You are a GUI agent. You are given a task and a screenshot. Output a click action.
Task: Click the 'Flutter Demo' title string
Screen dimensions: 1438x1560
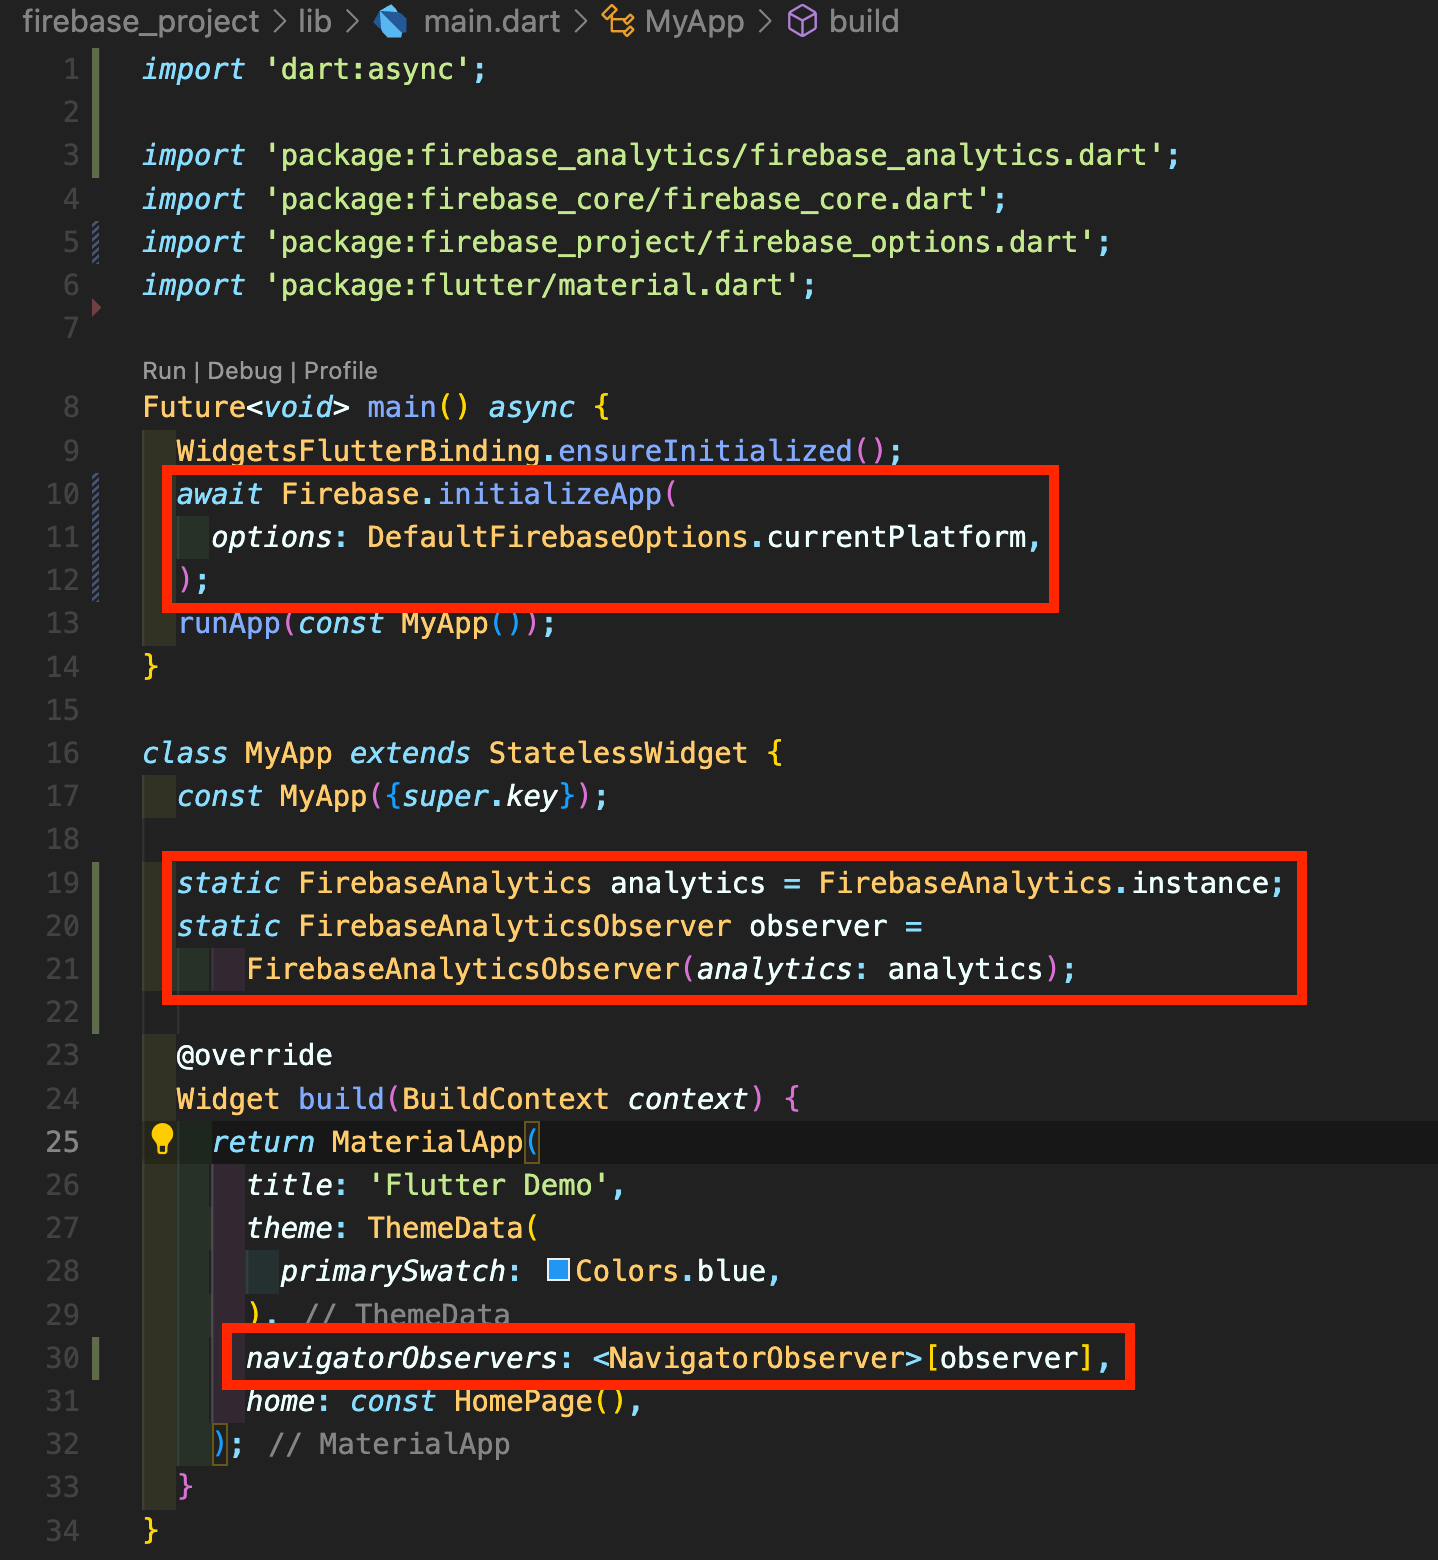pyautogui.click(x=488, y=1185)
